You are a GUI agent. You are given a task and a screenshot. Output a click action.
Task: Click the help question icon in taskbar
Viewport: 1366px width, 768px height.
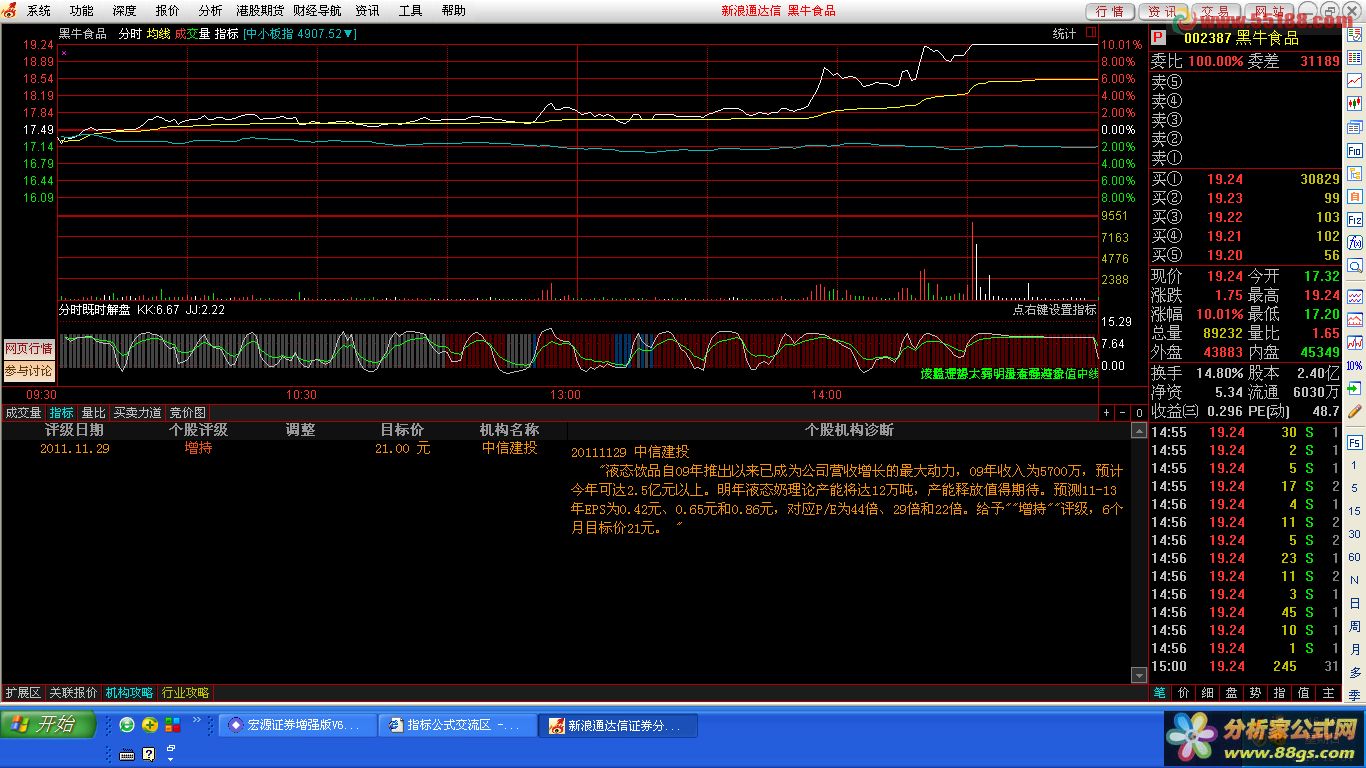click(149, 754)
